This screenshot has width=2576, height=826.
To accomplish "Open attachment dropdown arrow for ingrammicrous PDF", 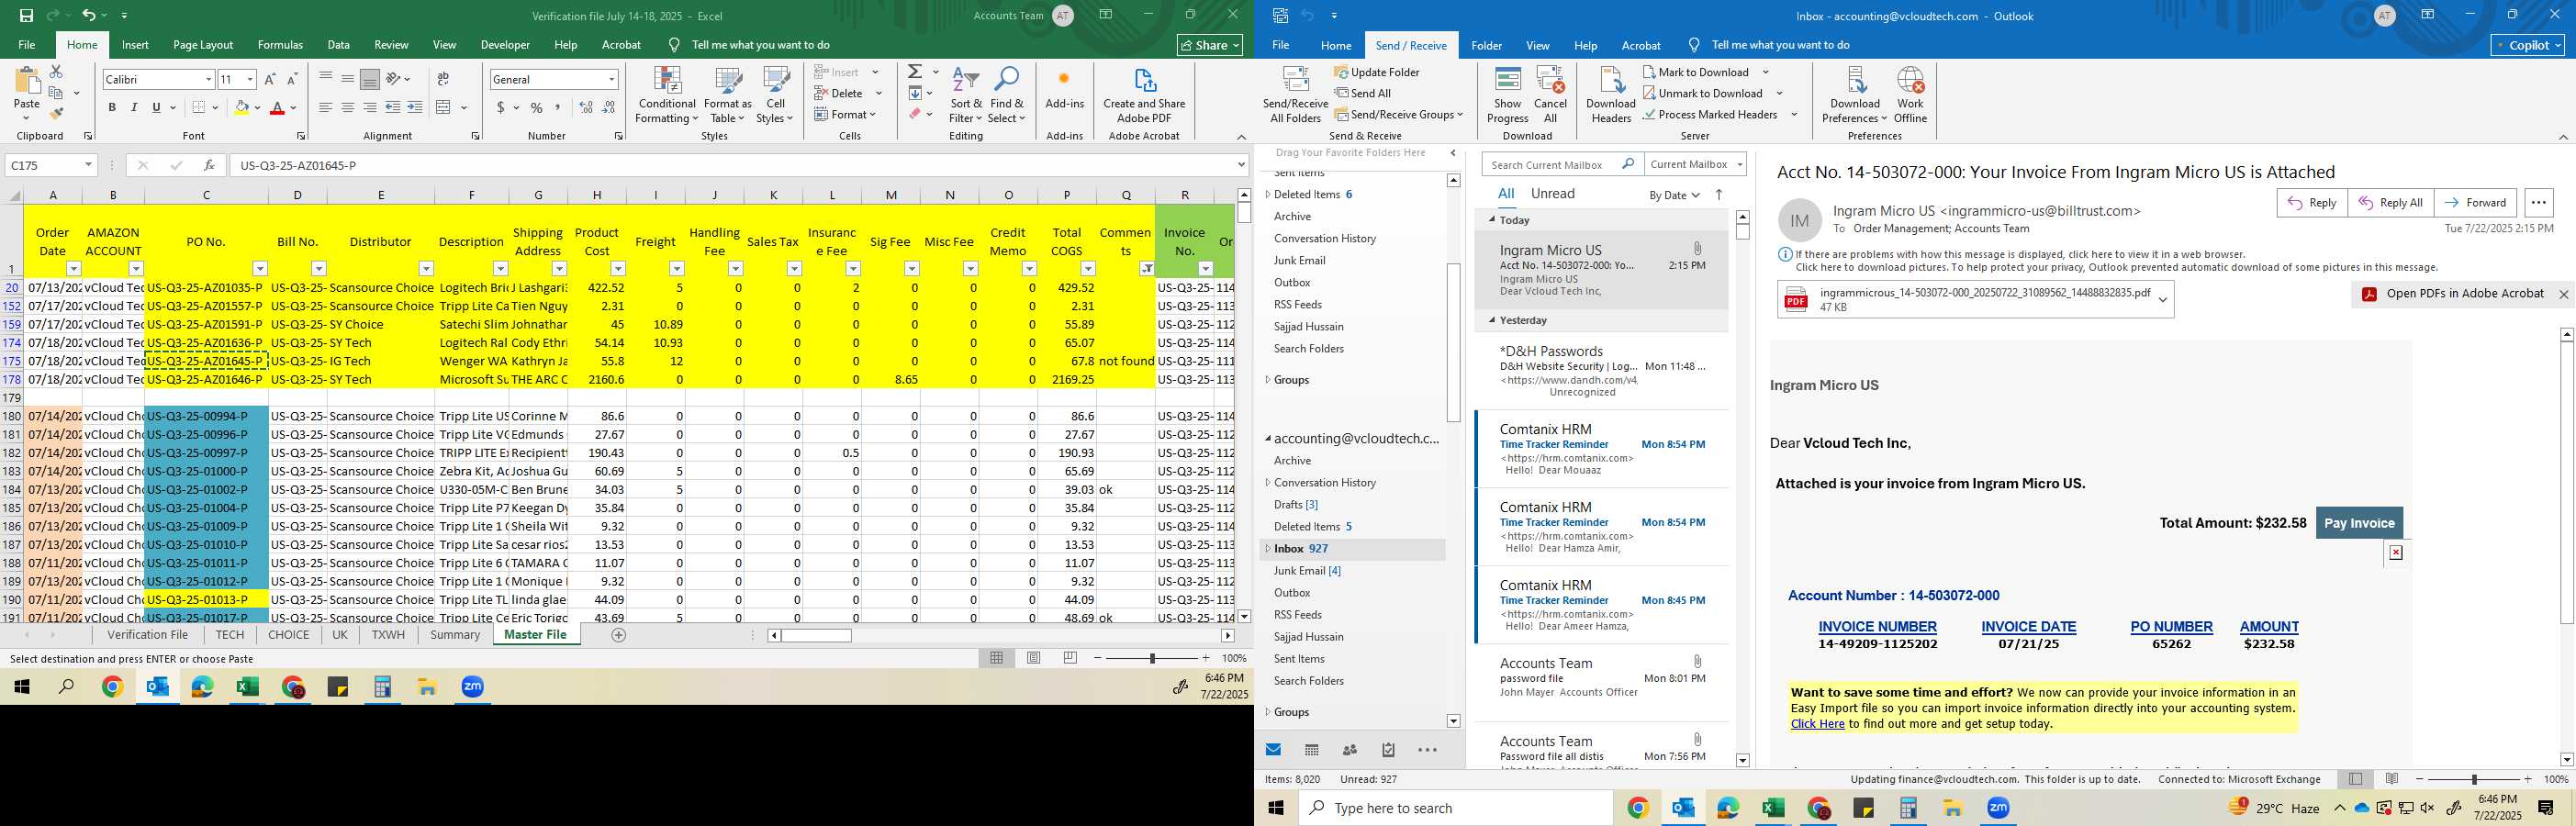I will [x=2163, y=300].
